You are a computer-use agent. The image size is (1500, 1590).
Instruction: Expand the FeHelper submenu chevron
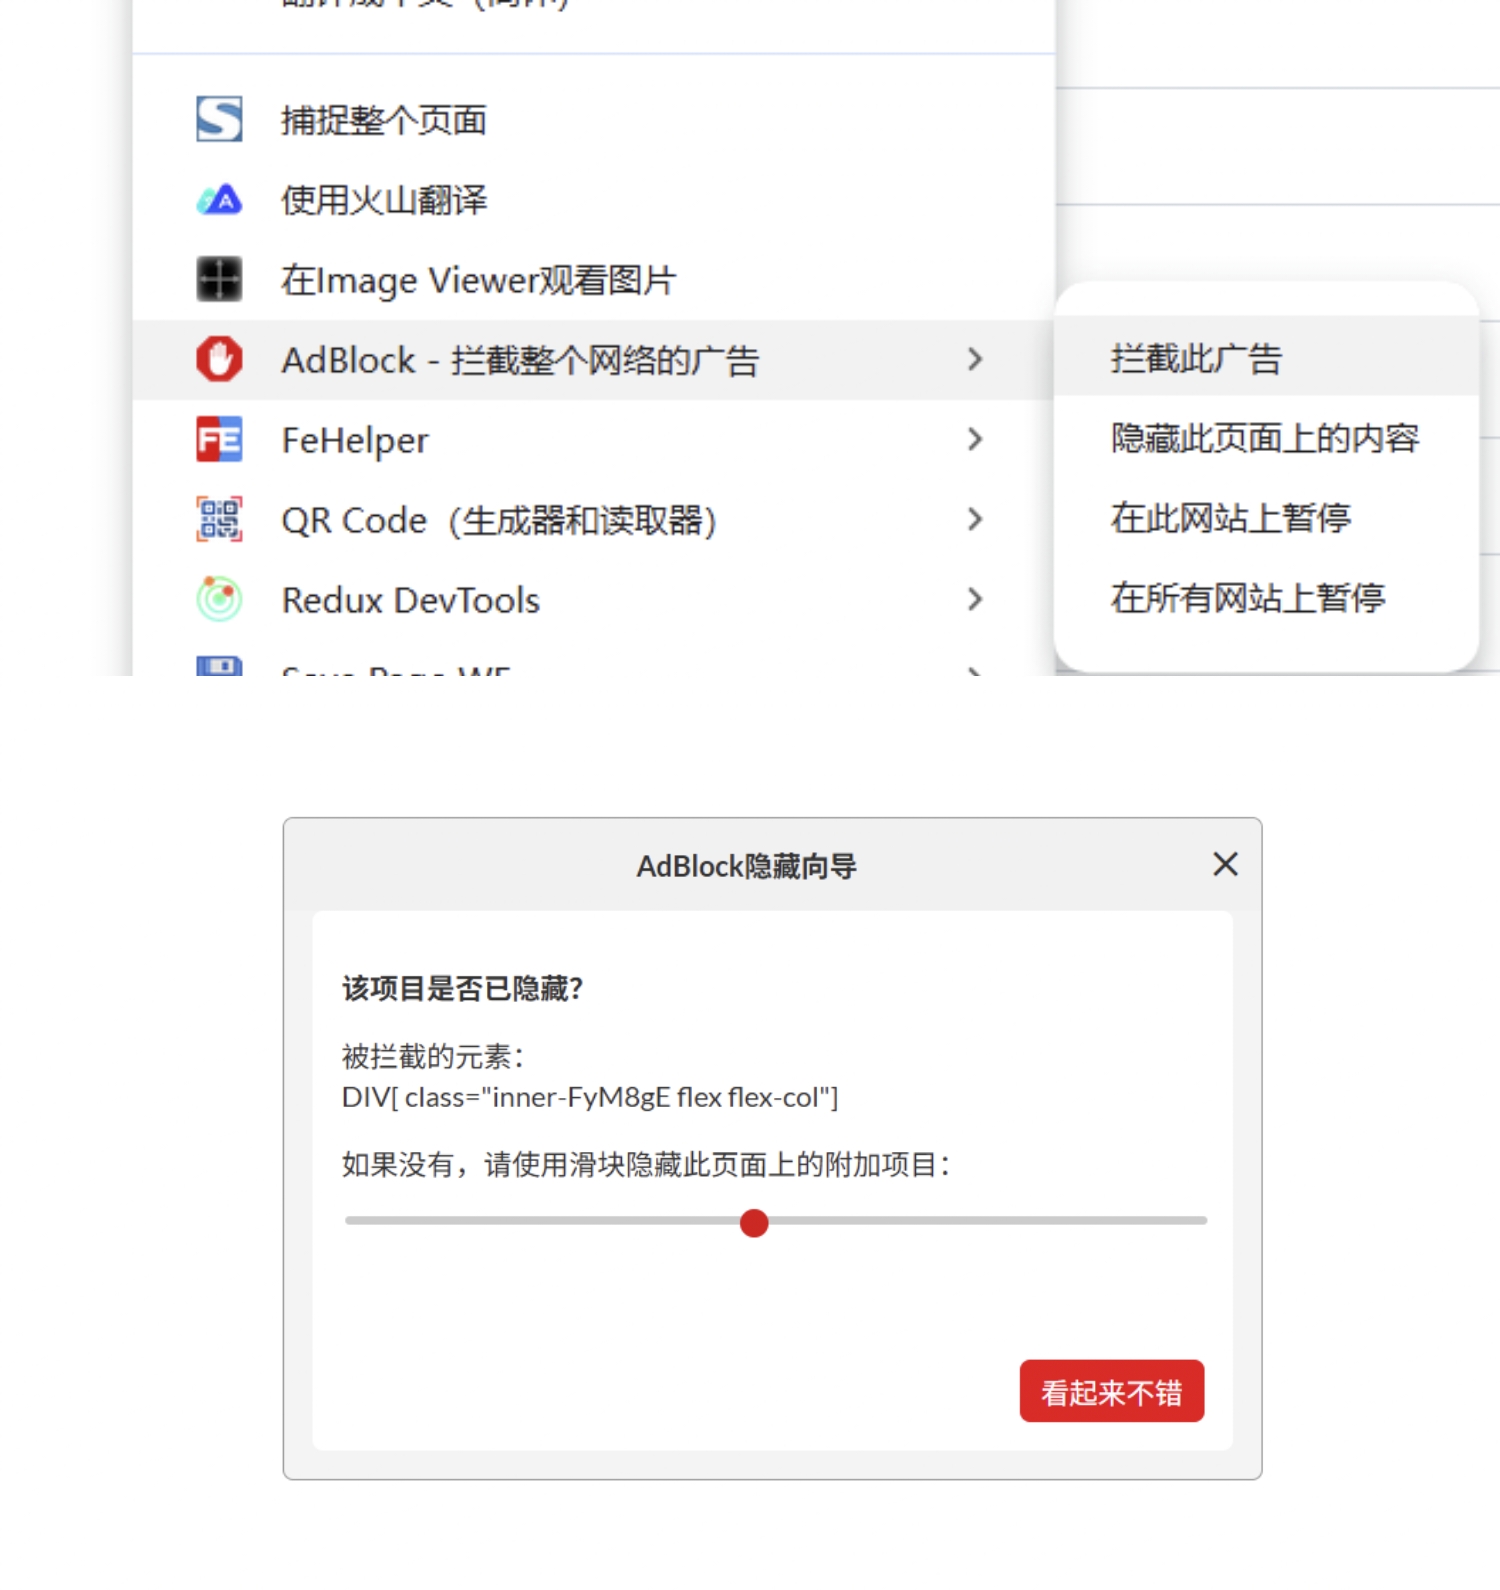click(x=975, y=439)
